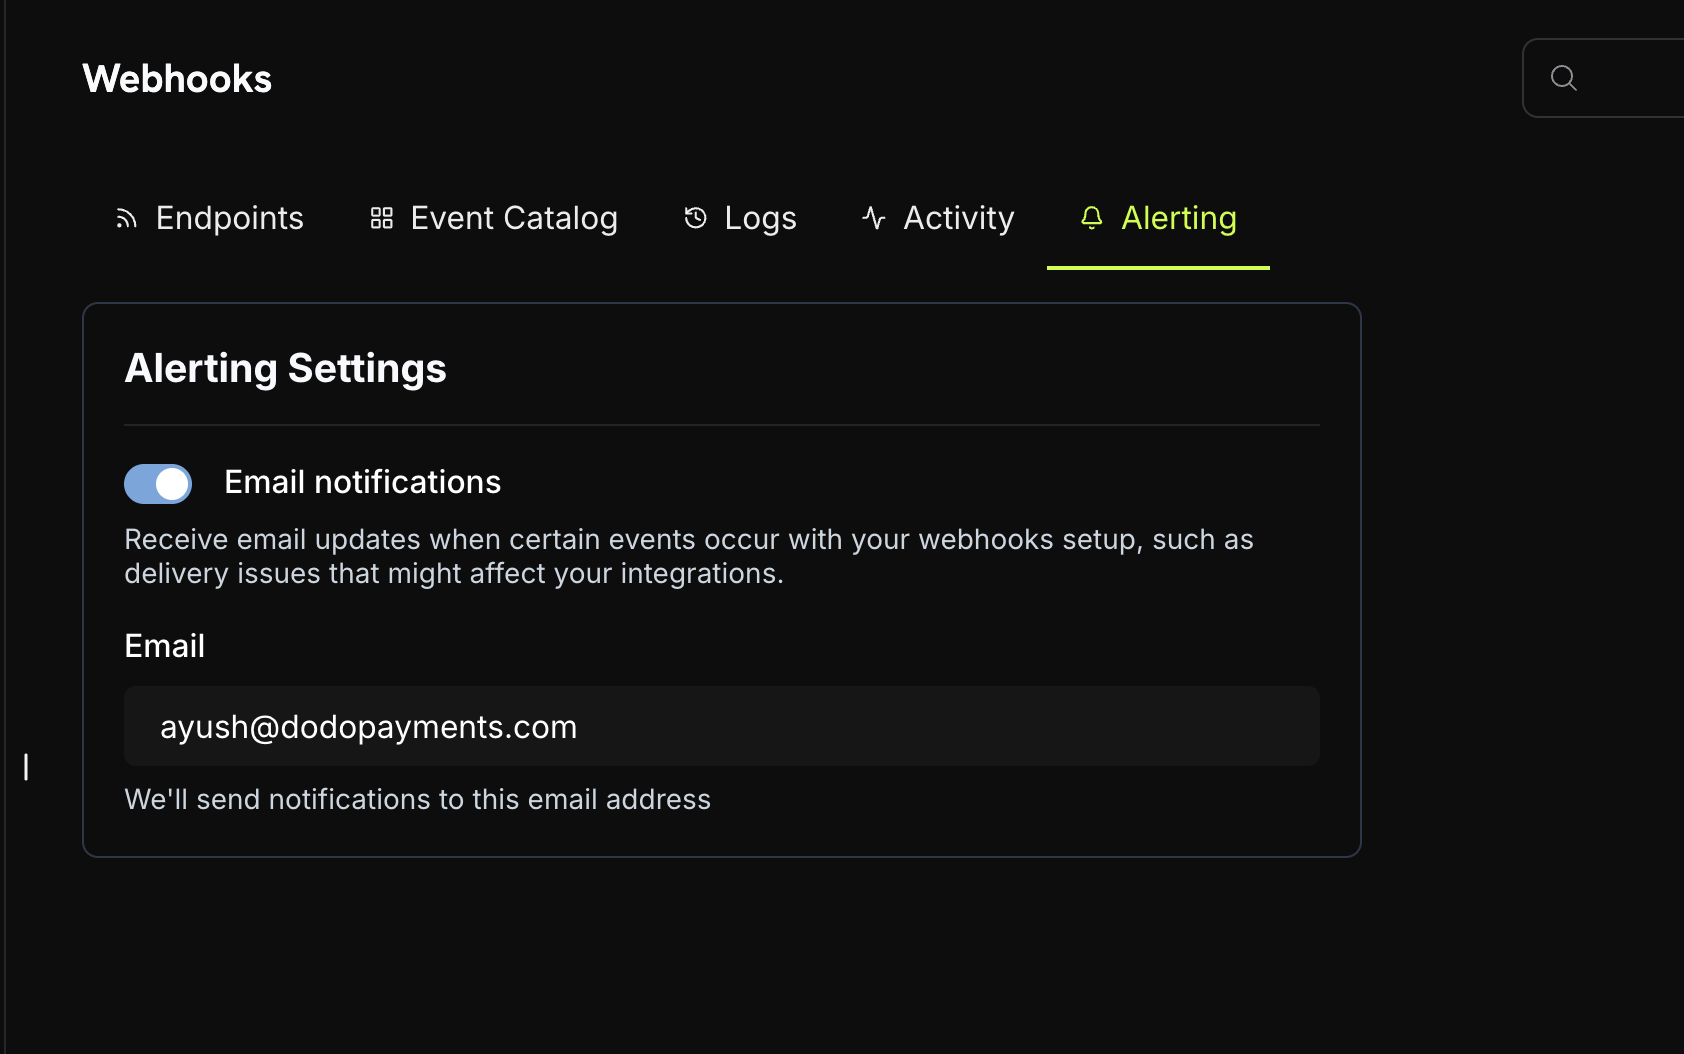
Task: Click the activity pulse icon
Action: 872,217
